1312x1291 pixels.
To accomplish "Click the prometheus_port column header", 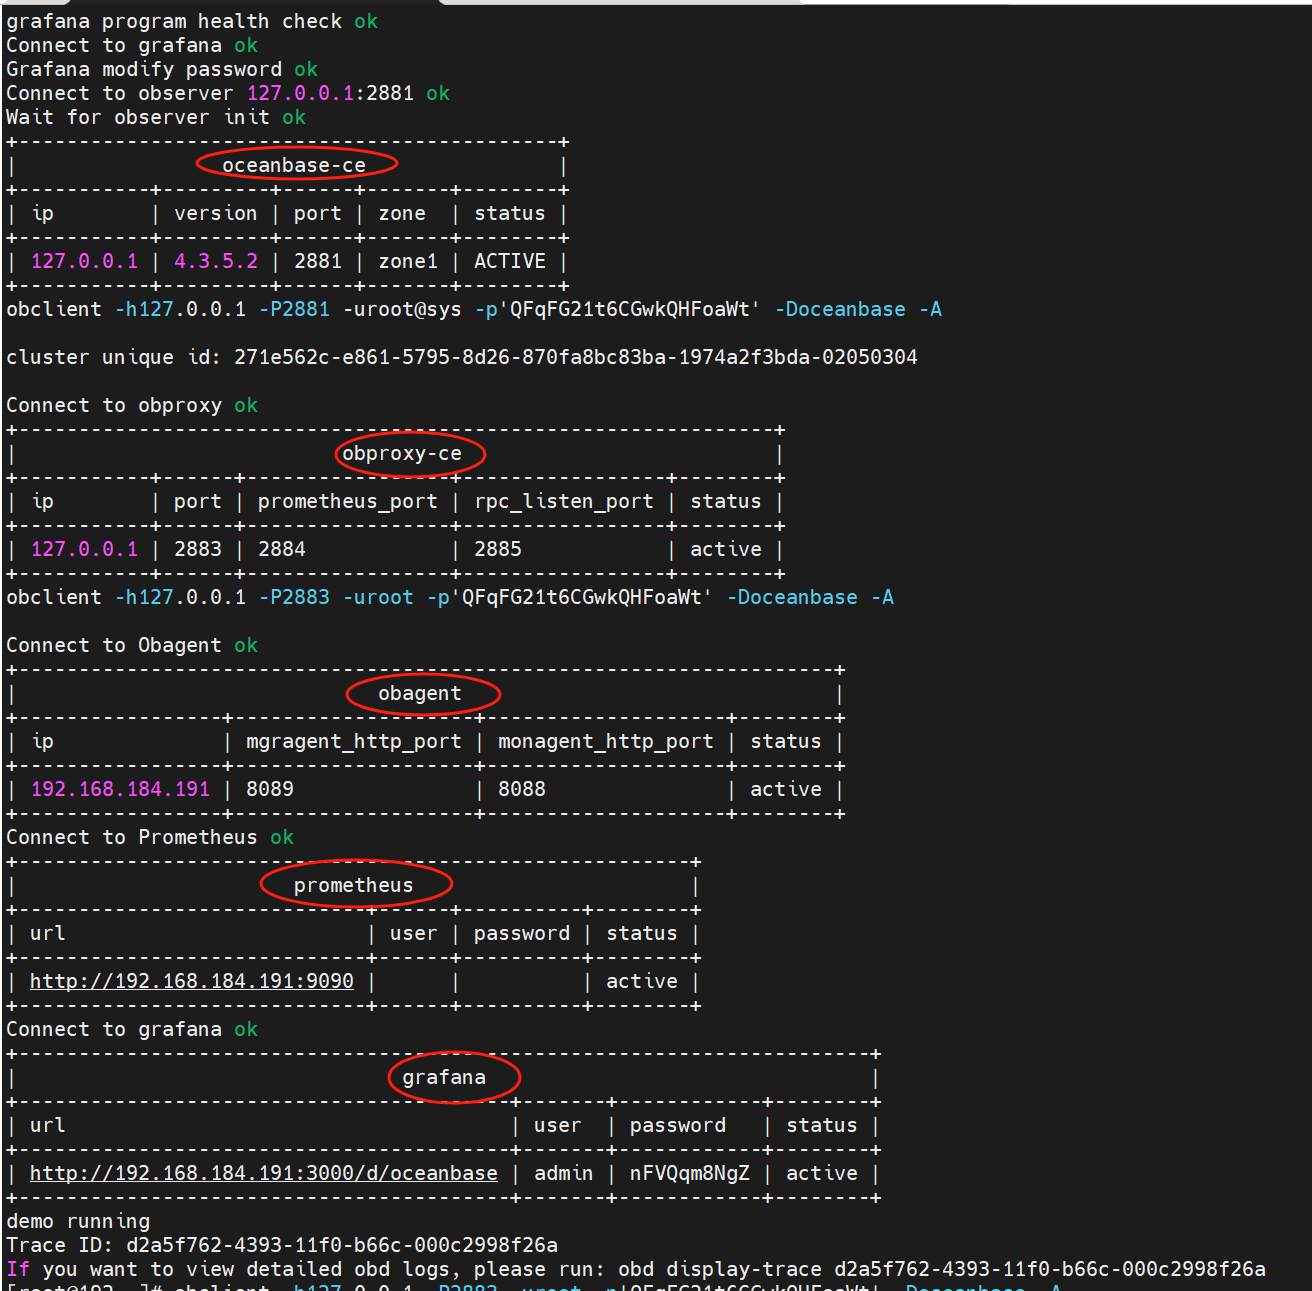I will [348, 501].
